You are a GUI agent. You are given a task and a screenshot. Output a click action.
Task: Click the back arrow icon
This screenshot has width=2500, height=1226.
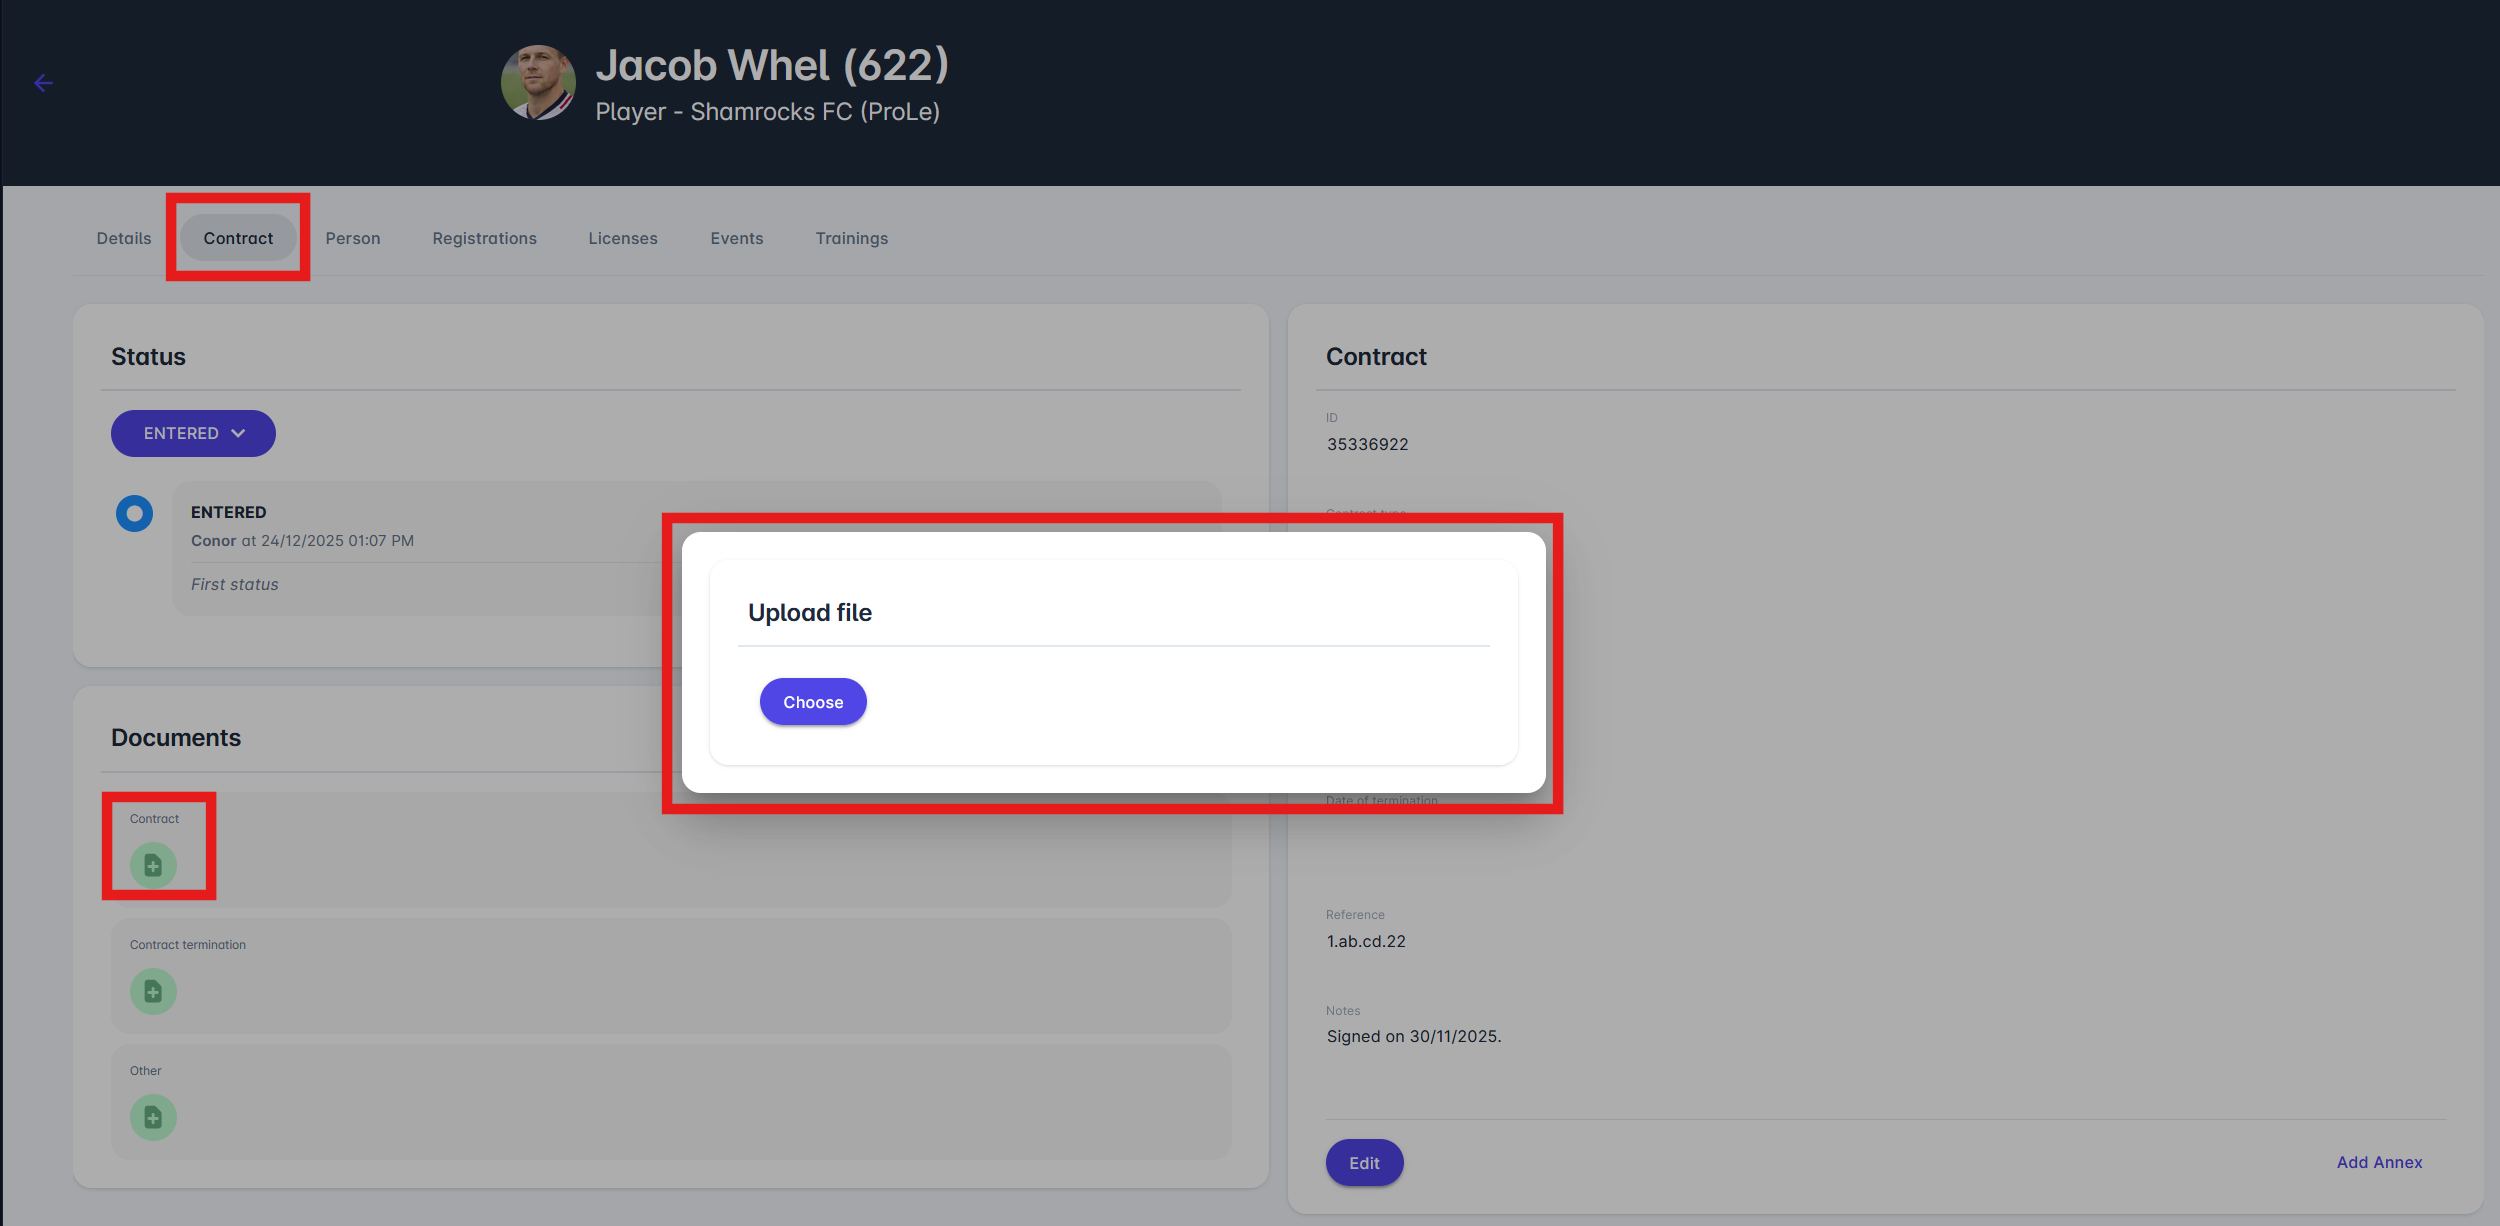tap(43, 83)
